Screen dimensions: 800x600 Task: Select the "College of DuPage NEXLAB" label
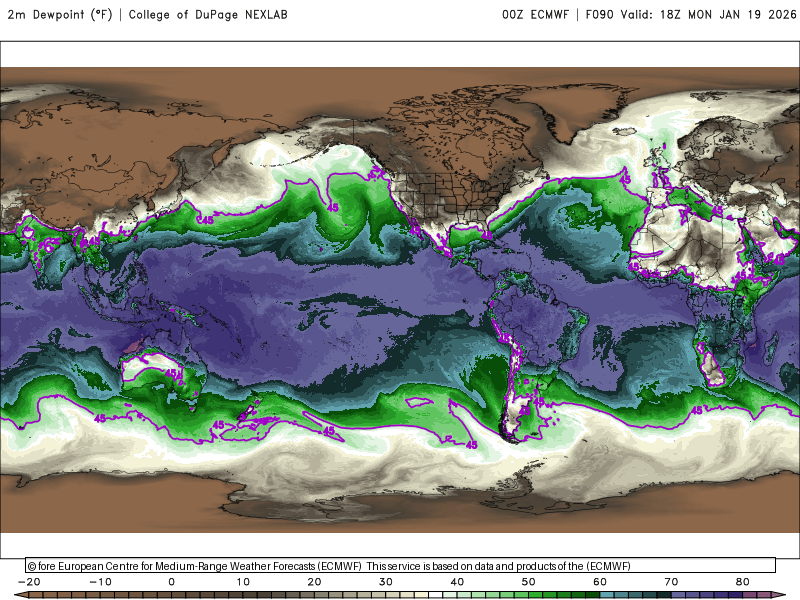click(x=208, y=15)
